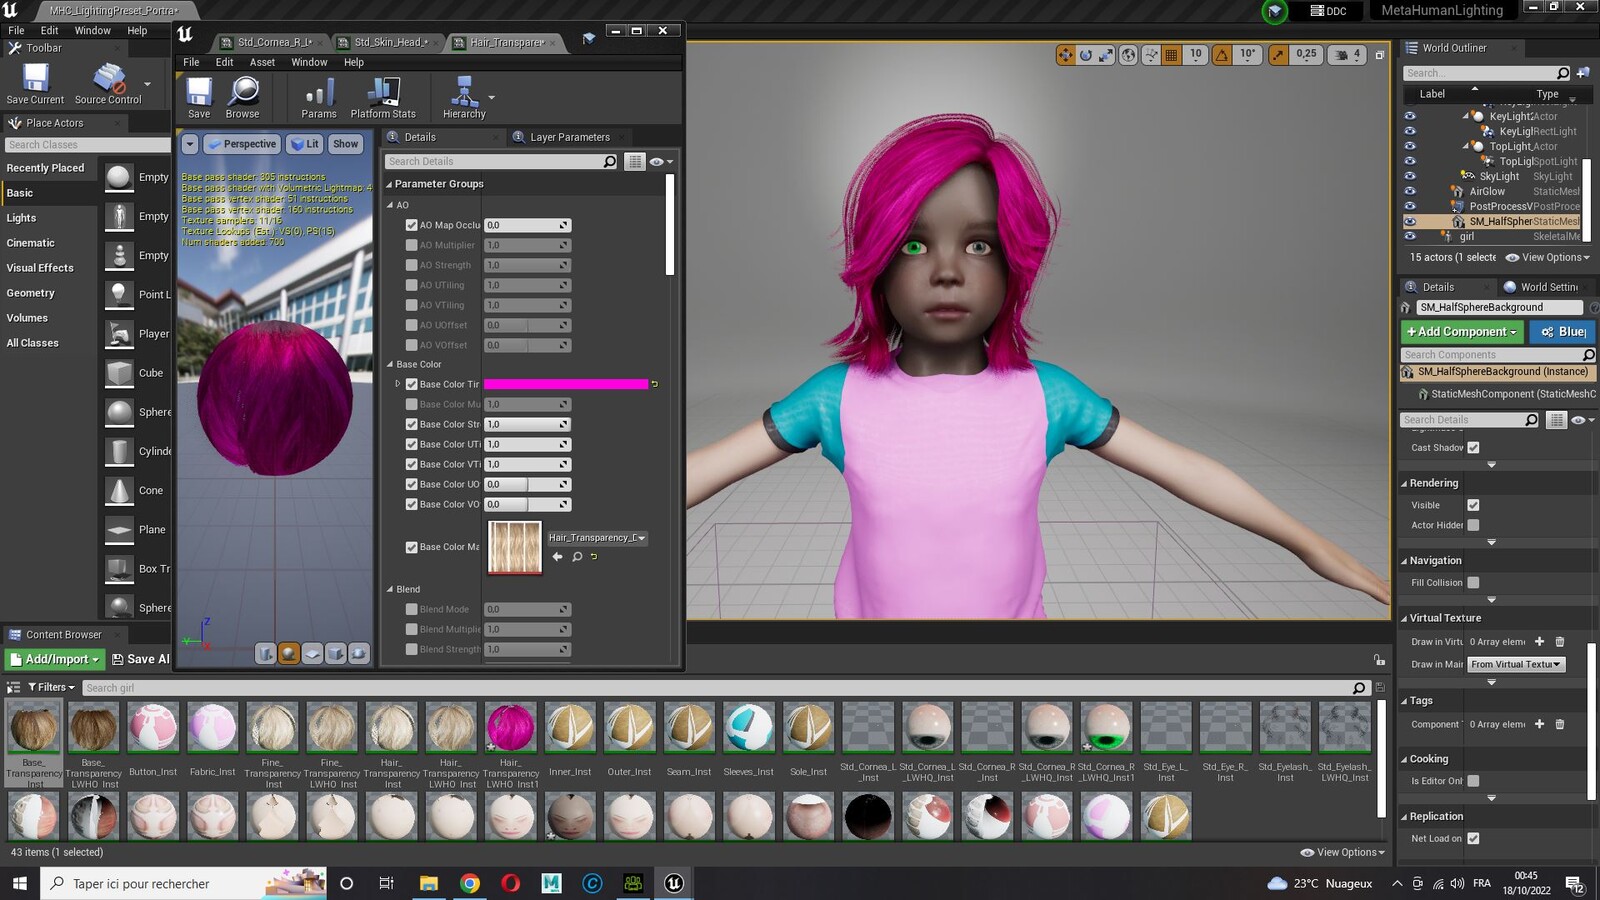Expand Base Color Tint color channels
Image resolution: width=1600 pixels, height=900 pixels.
pos(398,384)
